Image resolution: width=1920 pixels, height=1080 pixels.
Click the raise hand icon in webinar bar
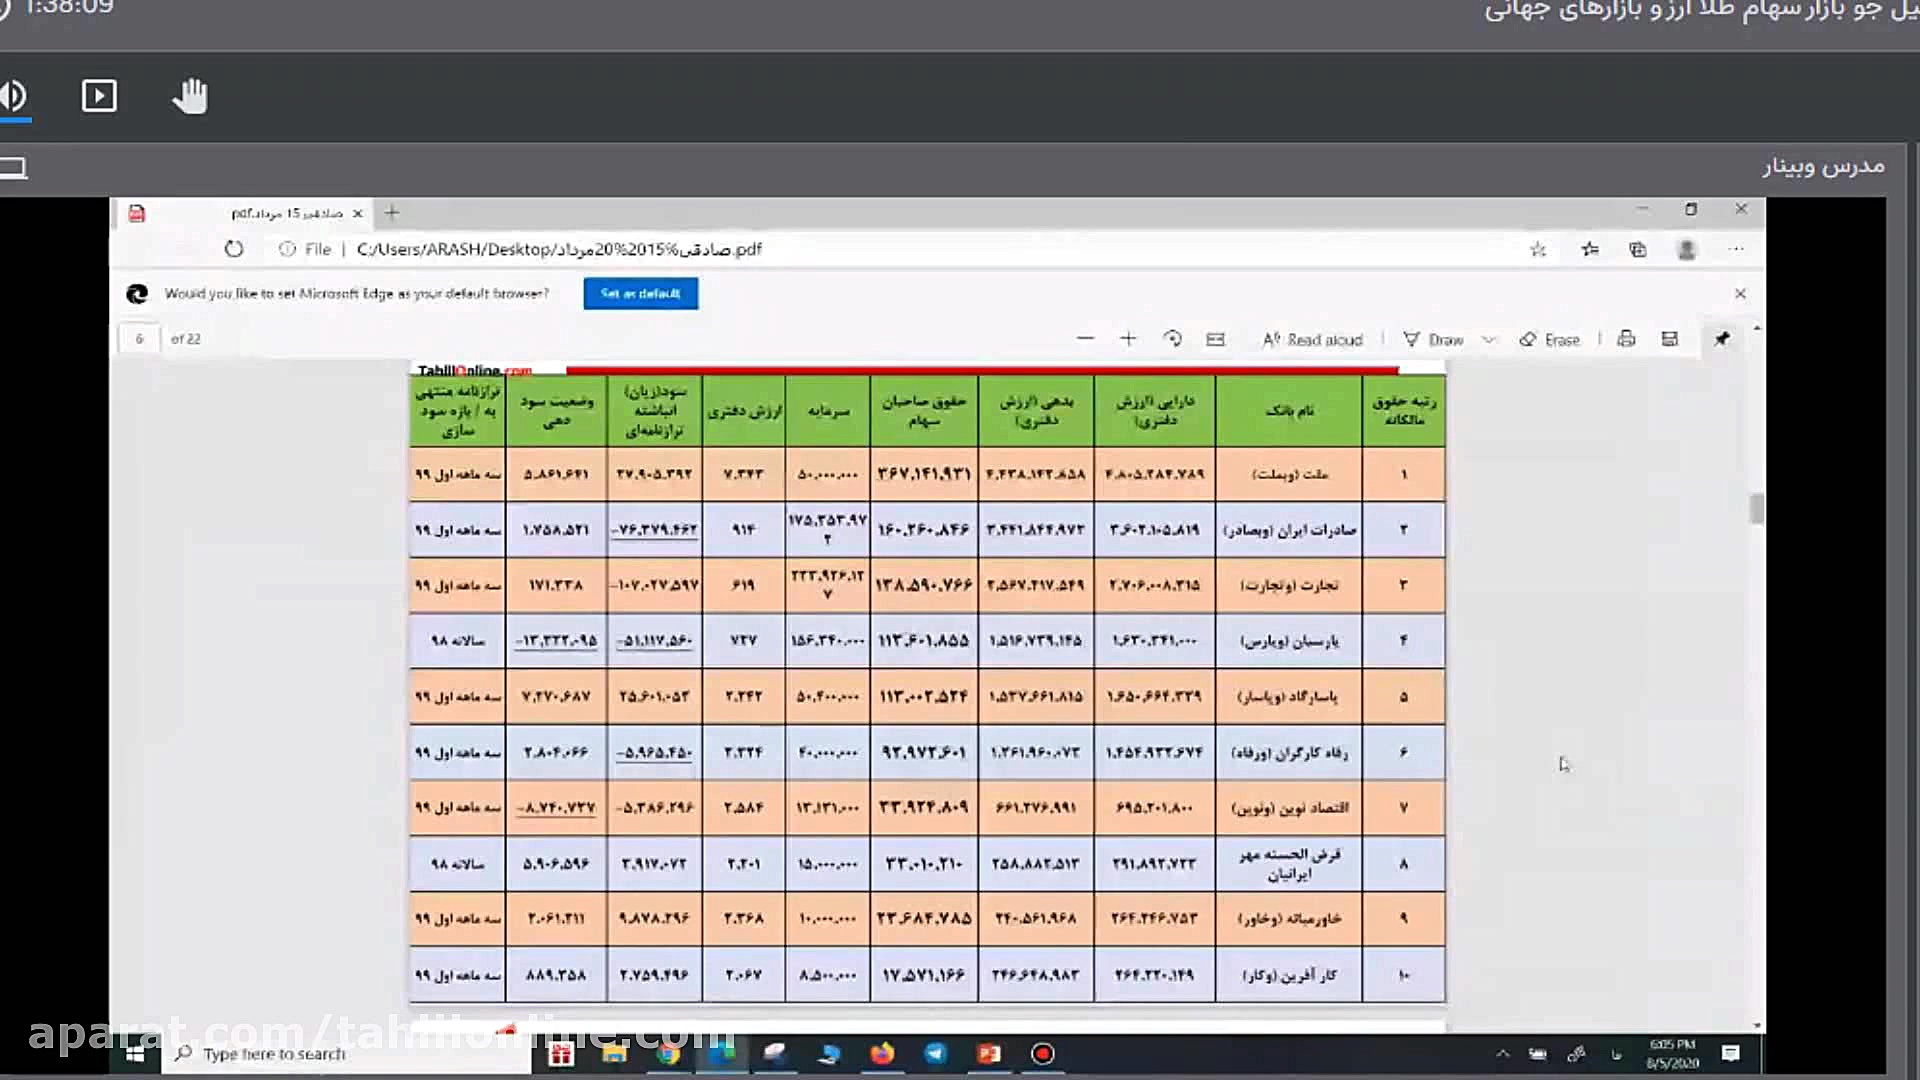point(189,96)
